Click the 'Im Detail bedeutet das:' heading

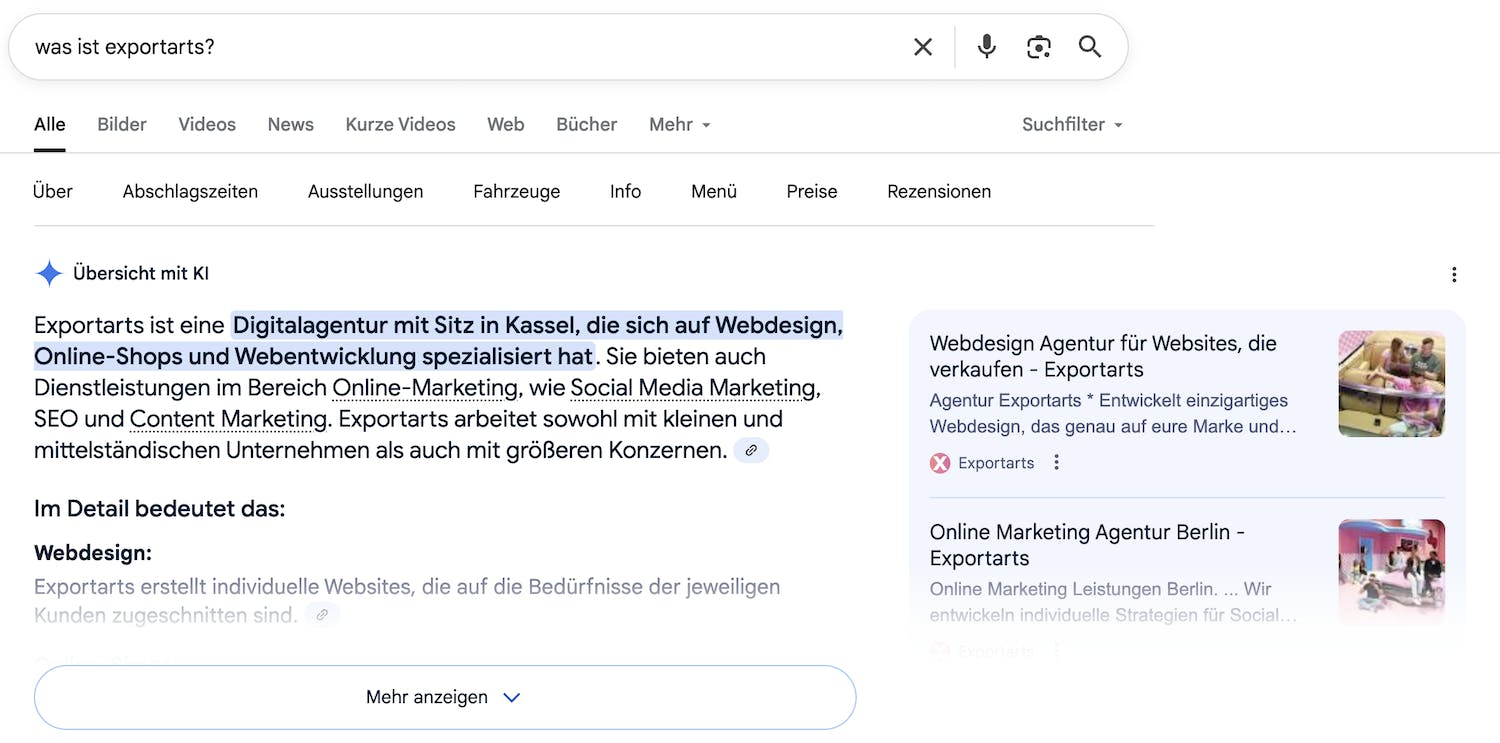click(x=160, y=509)
